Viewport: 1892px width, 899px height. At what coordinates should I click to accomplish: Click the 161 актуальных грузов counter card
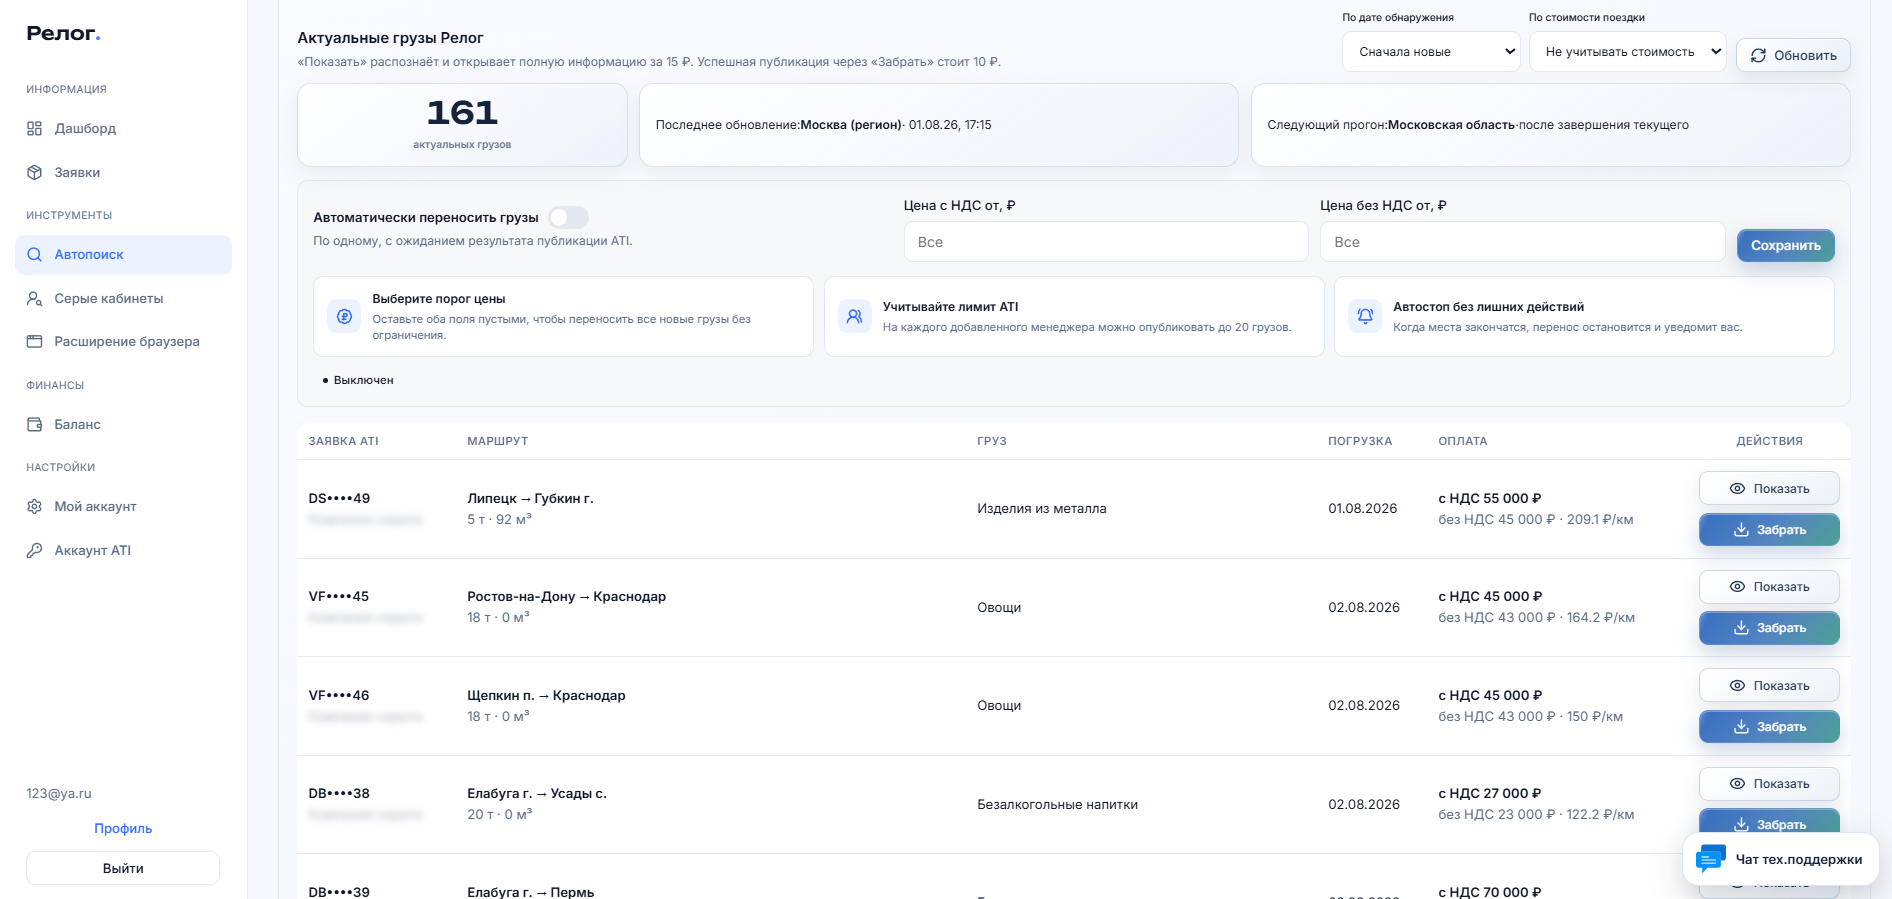(x=462, y=125)
